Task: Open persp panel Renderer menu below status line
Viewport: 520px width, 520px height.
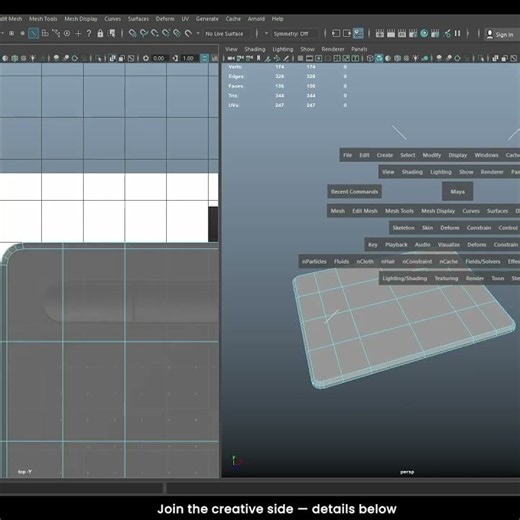Action: click(x=333, y=49)
